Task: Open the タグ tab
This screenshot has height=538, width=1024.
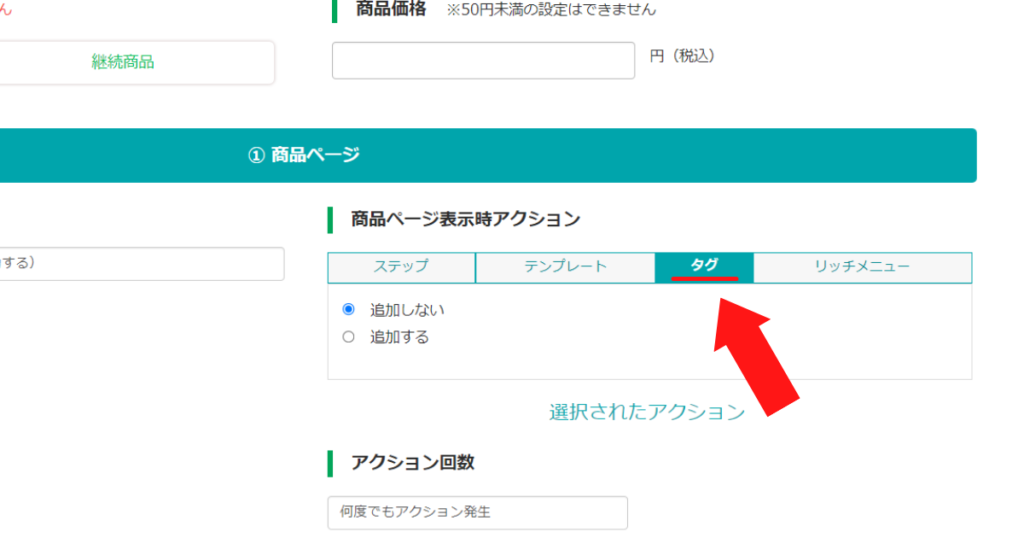Action: point(704,267)
